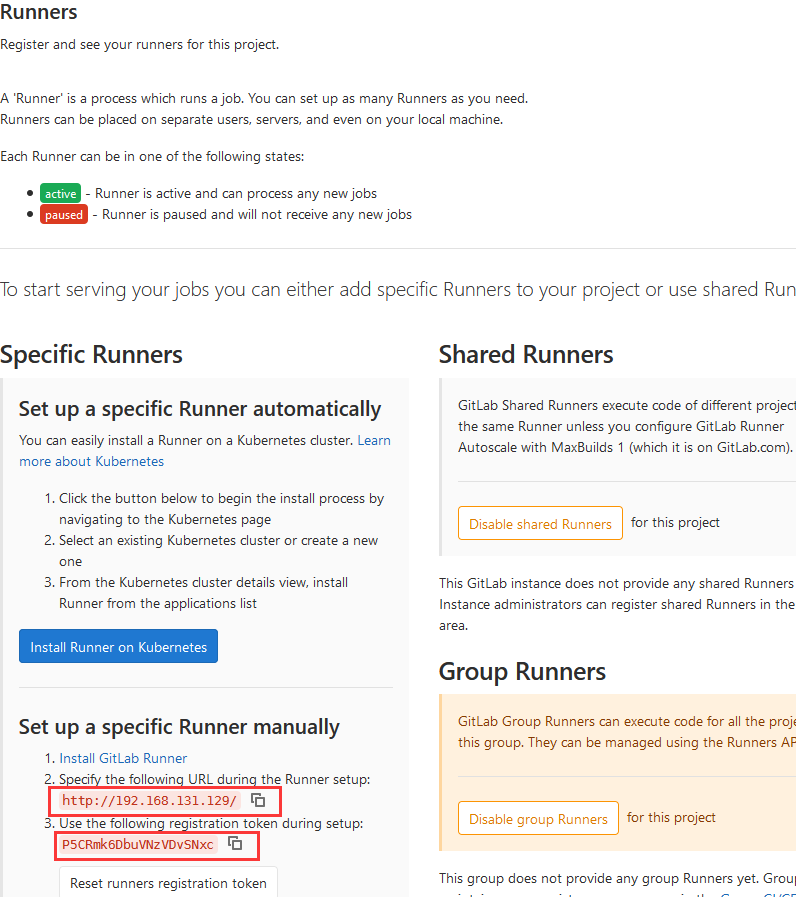Image resolution: width=796 pixels, height=897 pixels.
Task: Click the 'From the Kubernetes cluster details view' step
Action: pyautogui.click(x=204, y=593)
